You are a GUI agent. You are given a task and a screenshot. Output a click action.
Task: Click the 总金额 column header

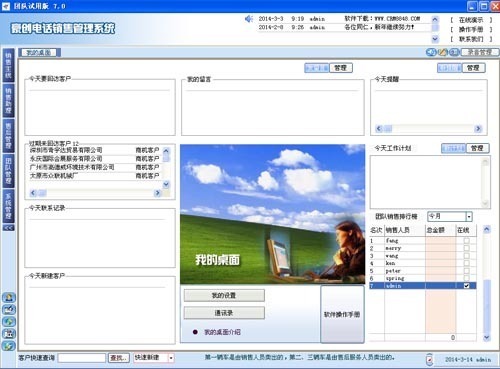pyautogui.click(x=440, y=230)
